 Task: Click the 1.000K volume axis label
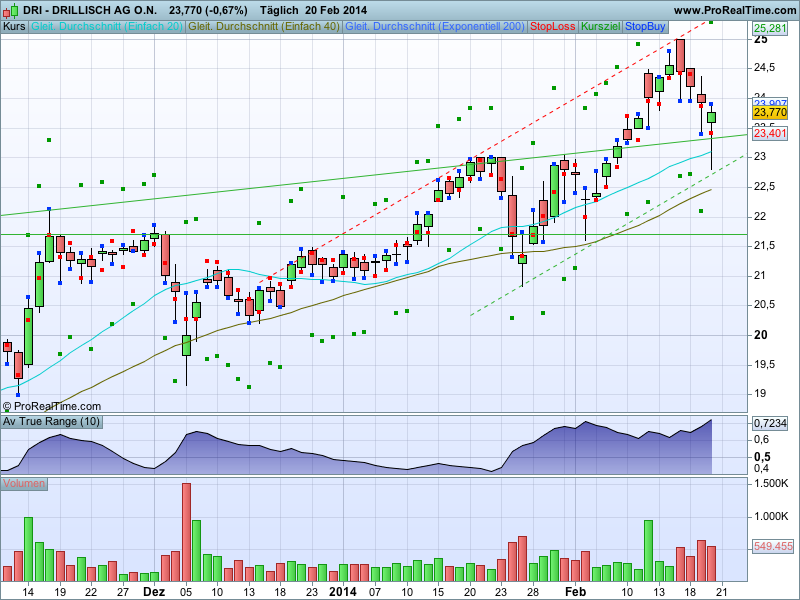click(771, 517)
